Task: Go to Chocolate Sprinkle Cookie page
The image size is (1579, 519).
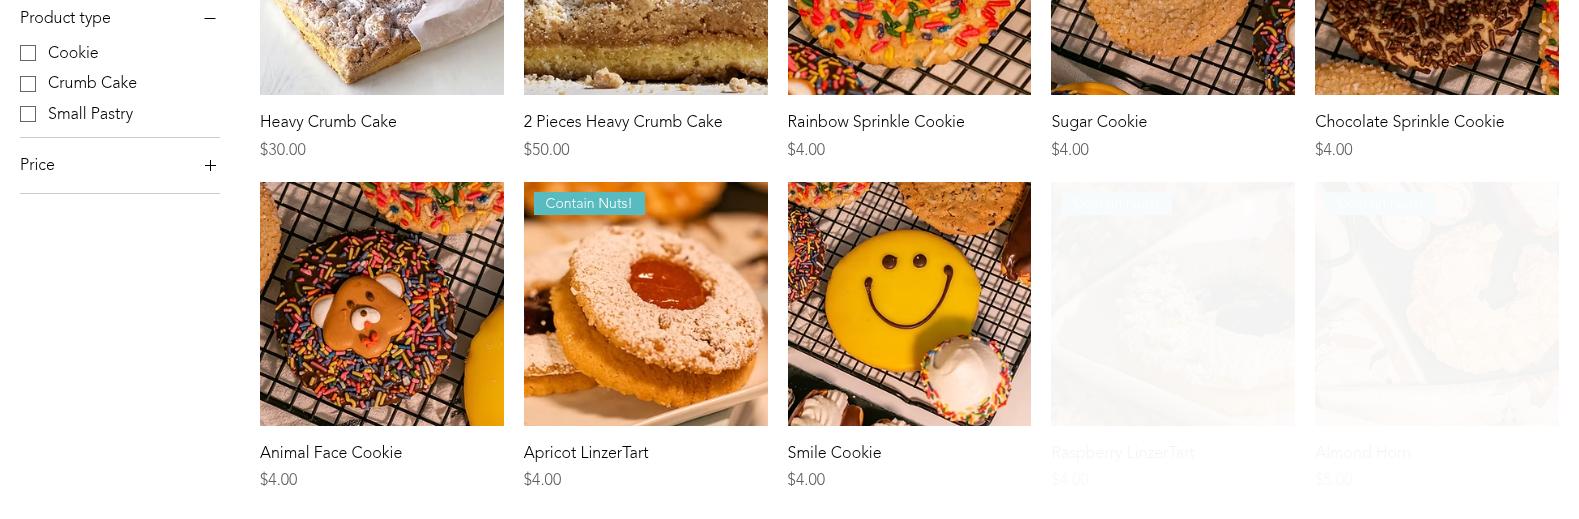Action: point(1410,122)
